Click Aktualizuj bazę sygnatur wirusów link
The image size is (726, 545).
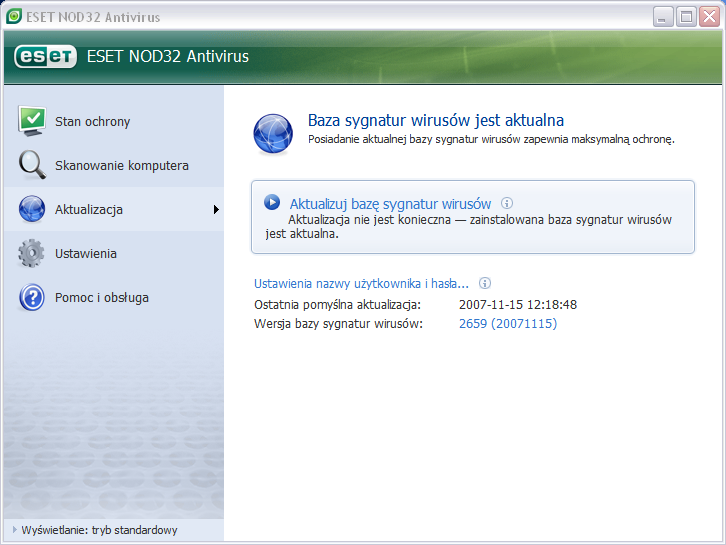click(390, 204)
